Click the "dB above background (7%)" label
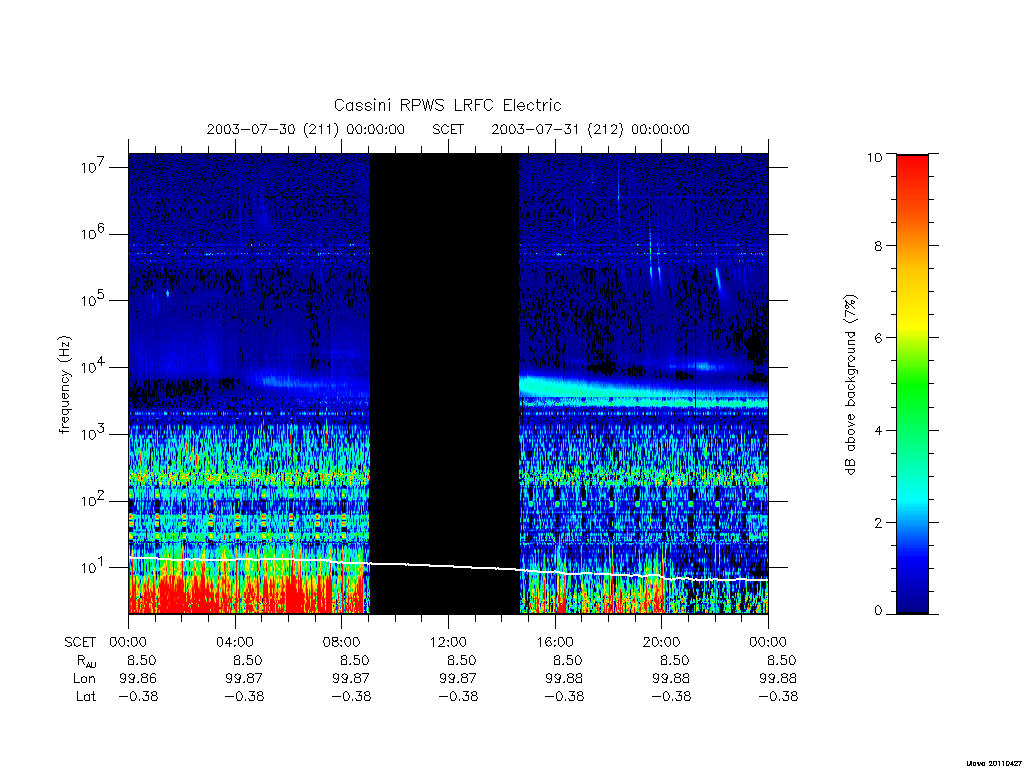1024x768 pixels. (850, 384)
